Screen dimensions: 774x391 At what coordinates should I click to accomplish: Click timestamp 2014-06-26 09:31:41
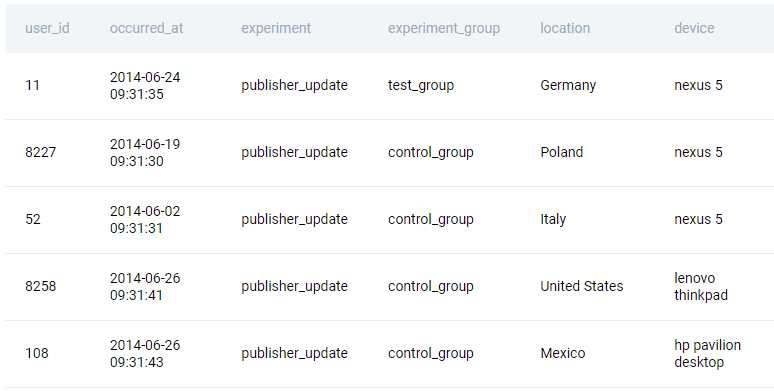click(145, 287)
